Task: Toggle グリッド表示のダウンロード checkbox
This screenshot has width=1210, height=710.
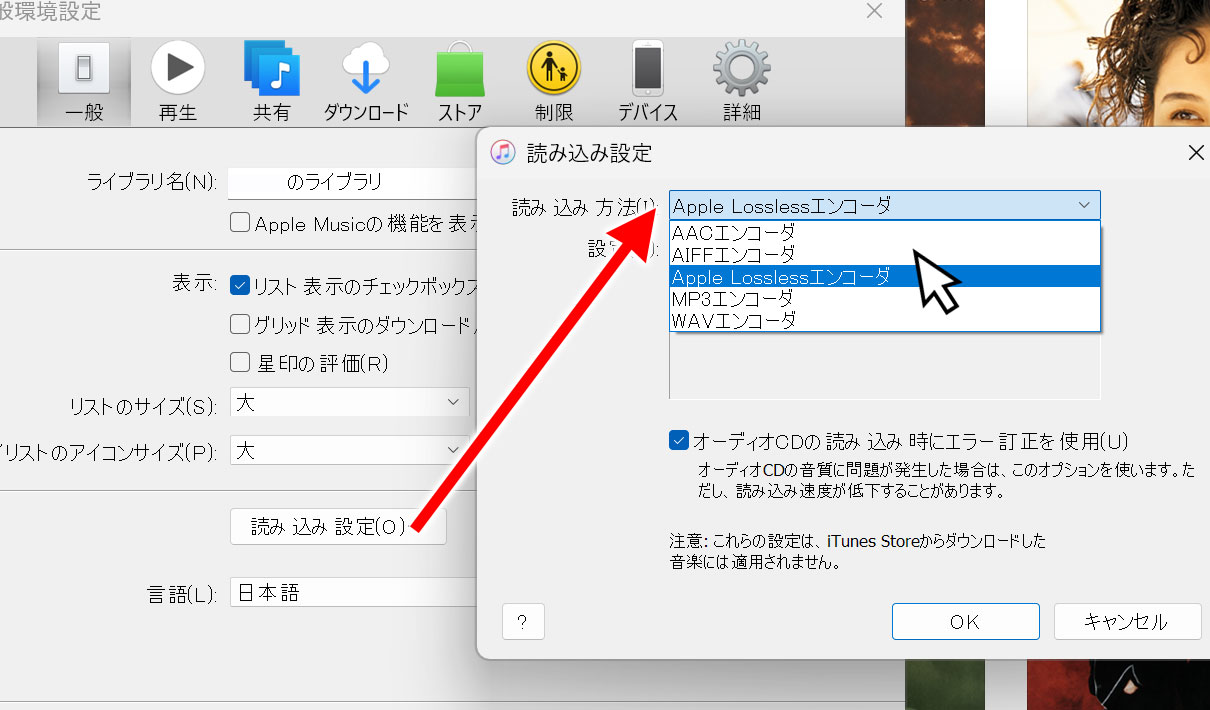Action: 240,324
